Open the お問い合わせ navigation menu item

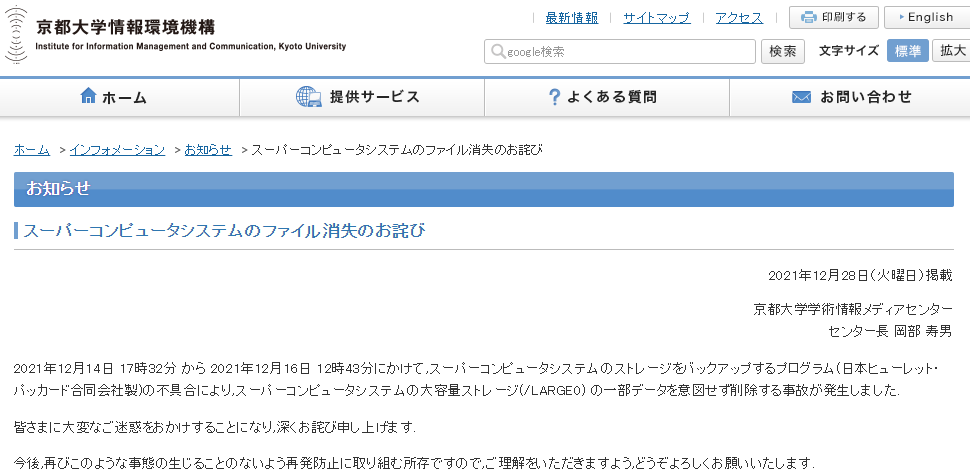850,97
